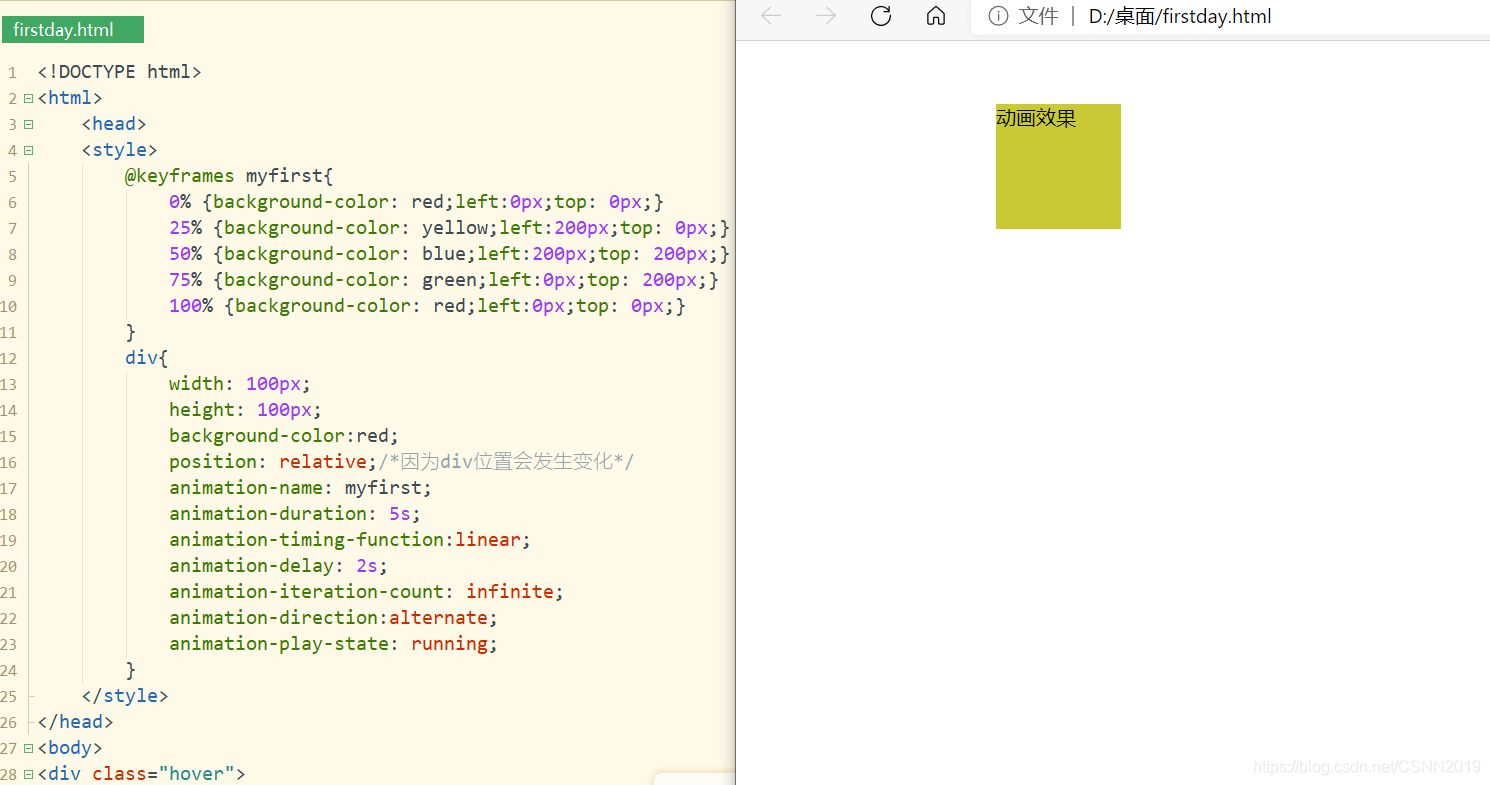The image size is (1490, 785).
Task: Collapse the style tag fold on line 4
Action: pos(28,150)
